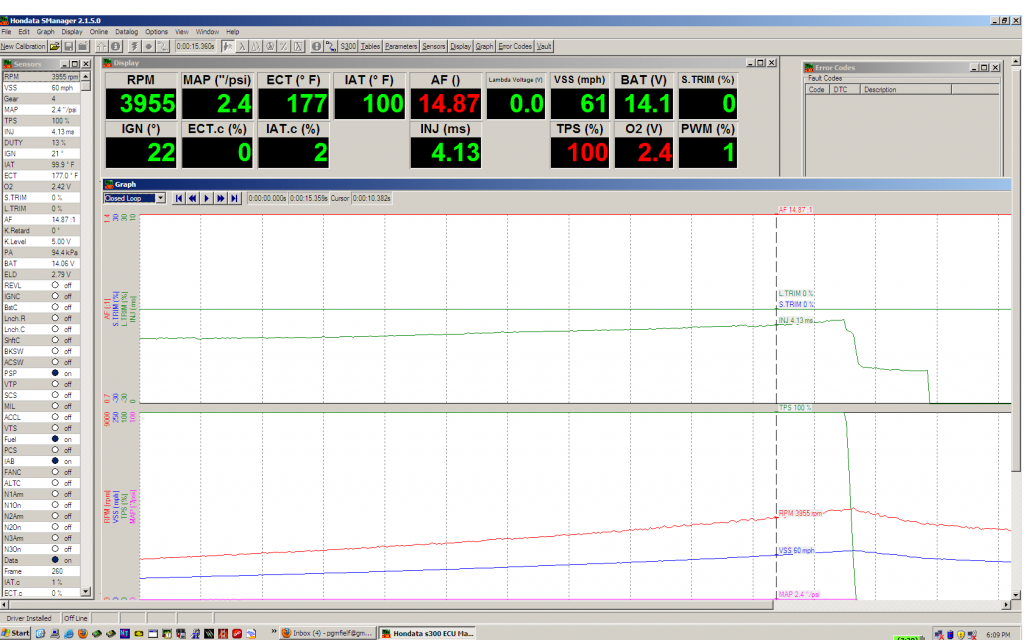Toggle the VTP off indicator

pyautogui.click(x=55, y=384)
